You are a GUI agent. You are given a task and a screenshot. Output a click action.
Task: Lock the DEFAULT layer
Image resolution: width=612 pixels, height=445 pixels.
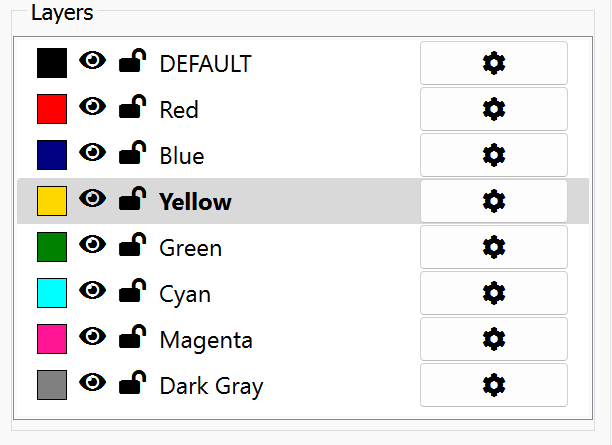(132, 61)
